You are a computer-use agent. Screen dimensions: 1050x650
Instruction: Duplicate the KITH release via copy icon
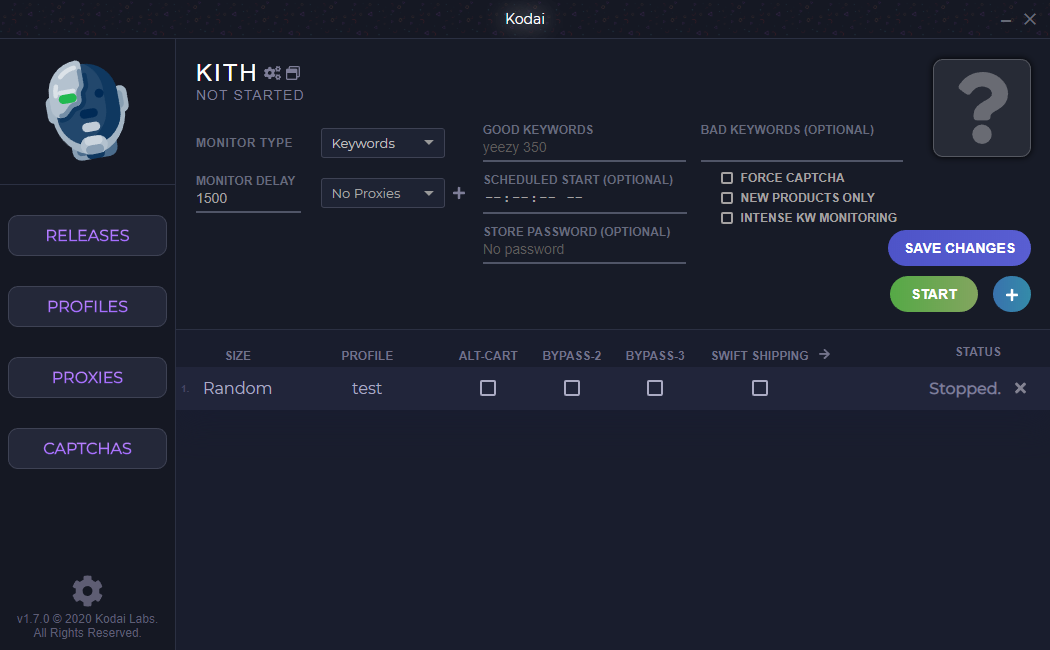[293, 73]
